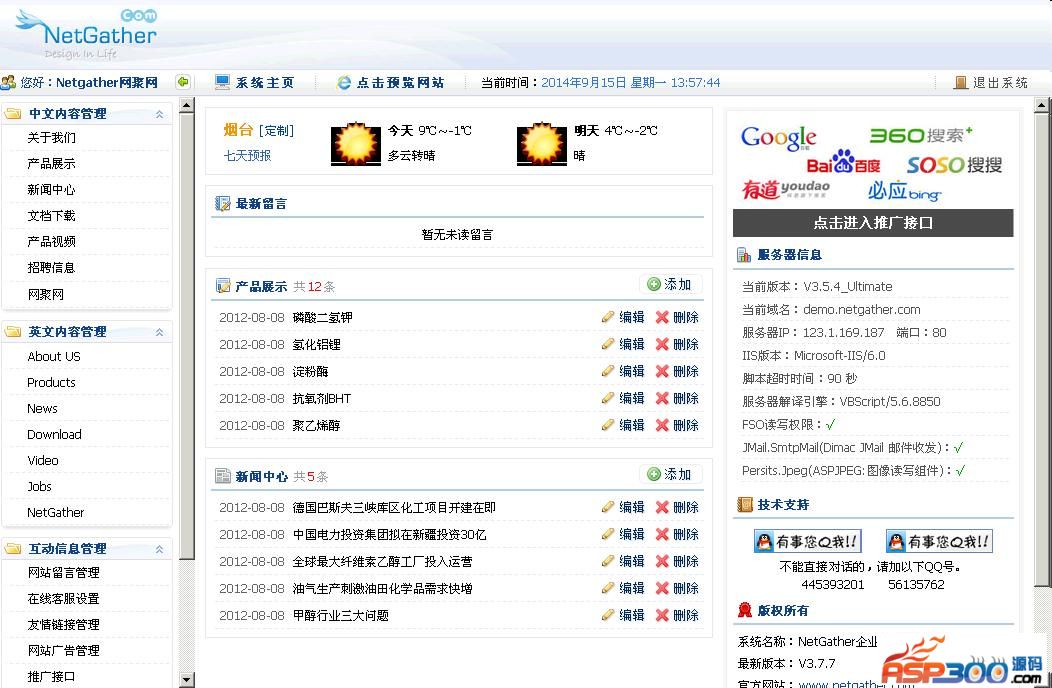Click main page scrollbar up arrow
1052x688 pixels.
click(x=1041, y=105)
